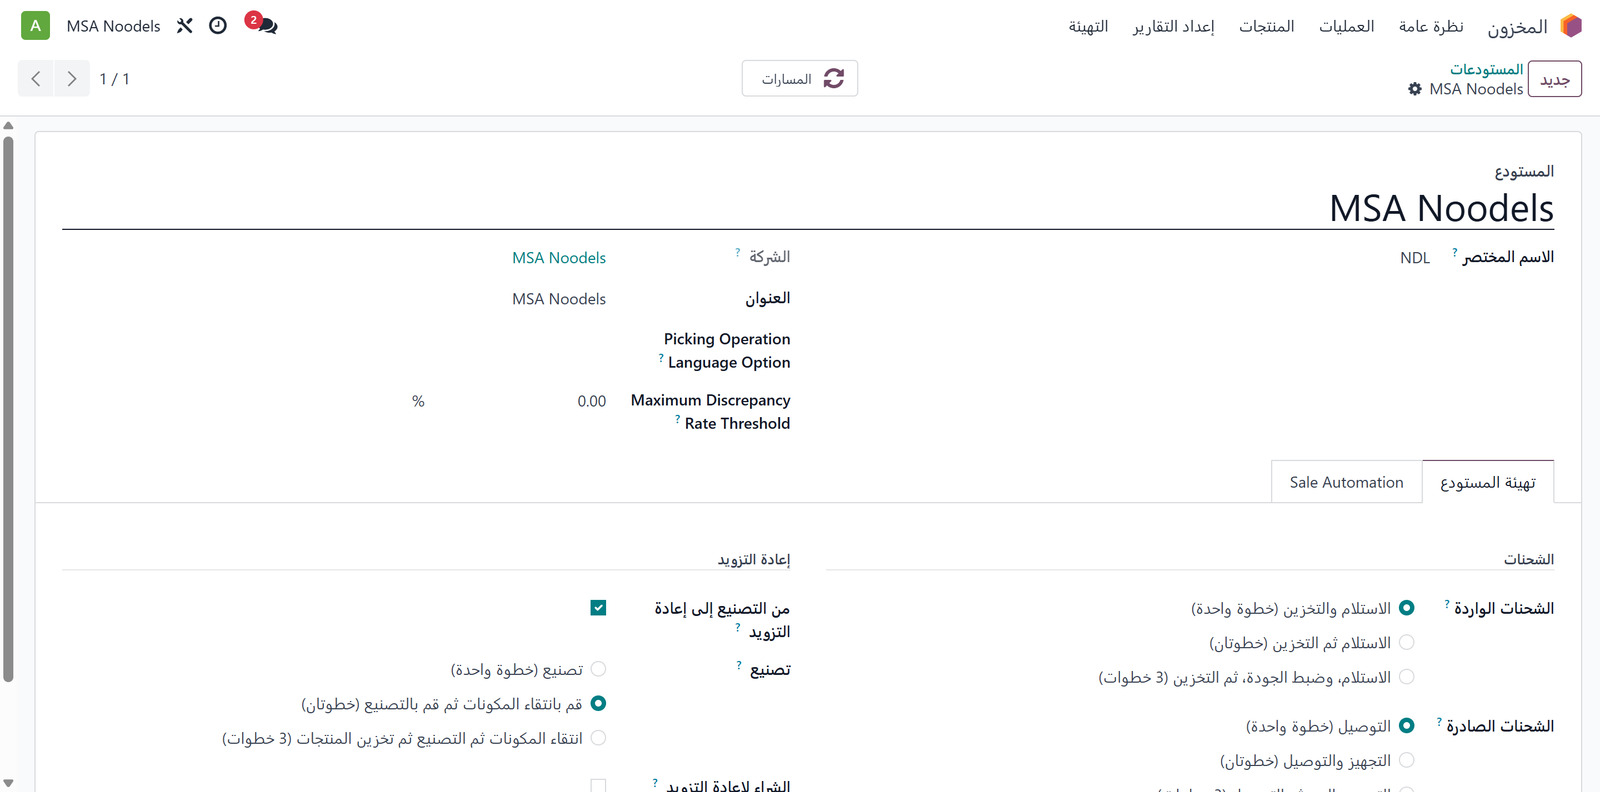Open the نظرة عامة menu
Image resolution: width=1600 pixels, height=792 pixels.
1431,26
